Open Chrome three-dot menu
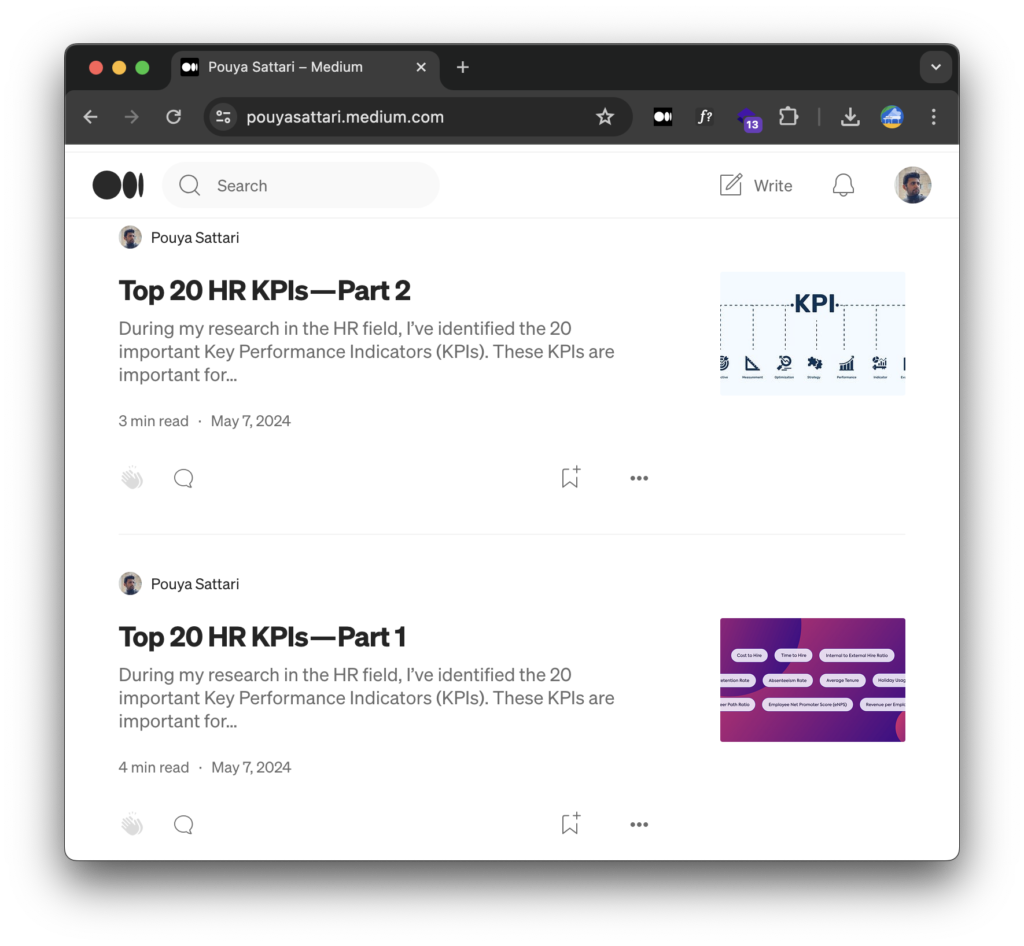 [x=933, y=117]
